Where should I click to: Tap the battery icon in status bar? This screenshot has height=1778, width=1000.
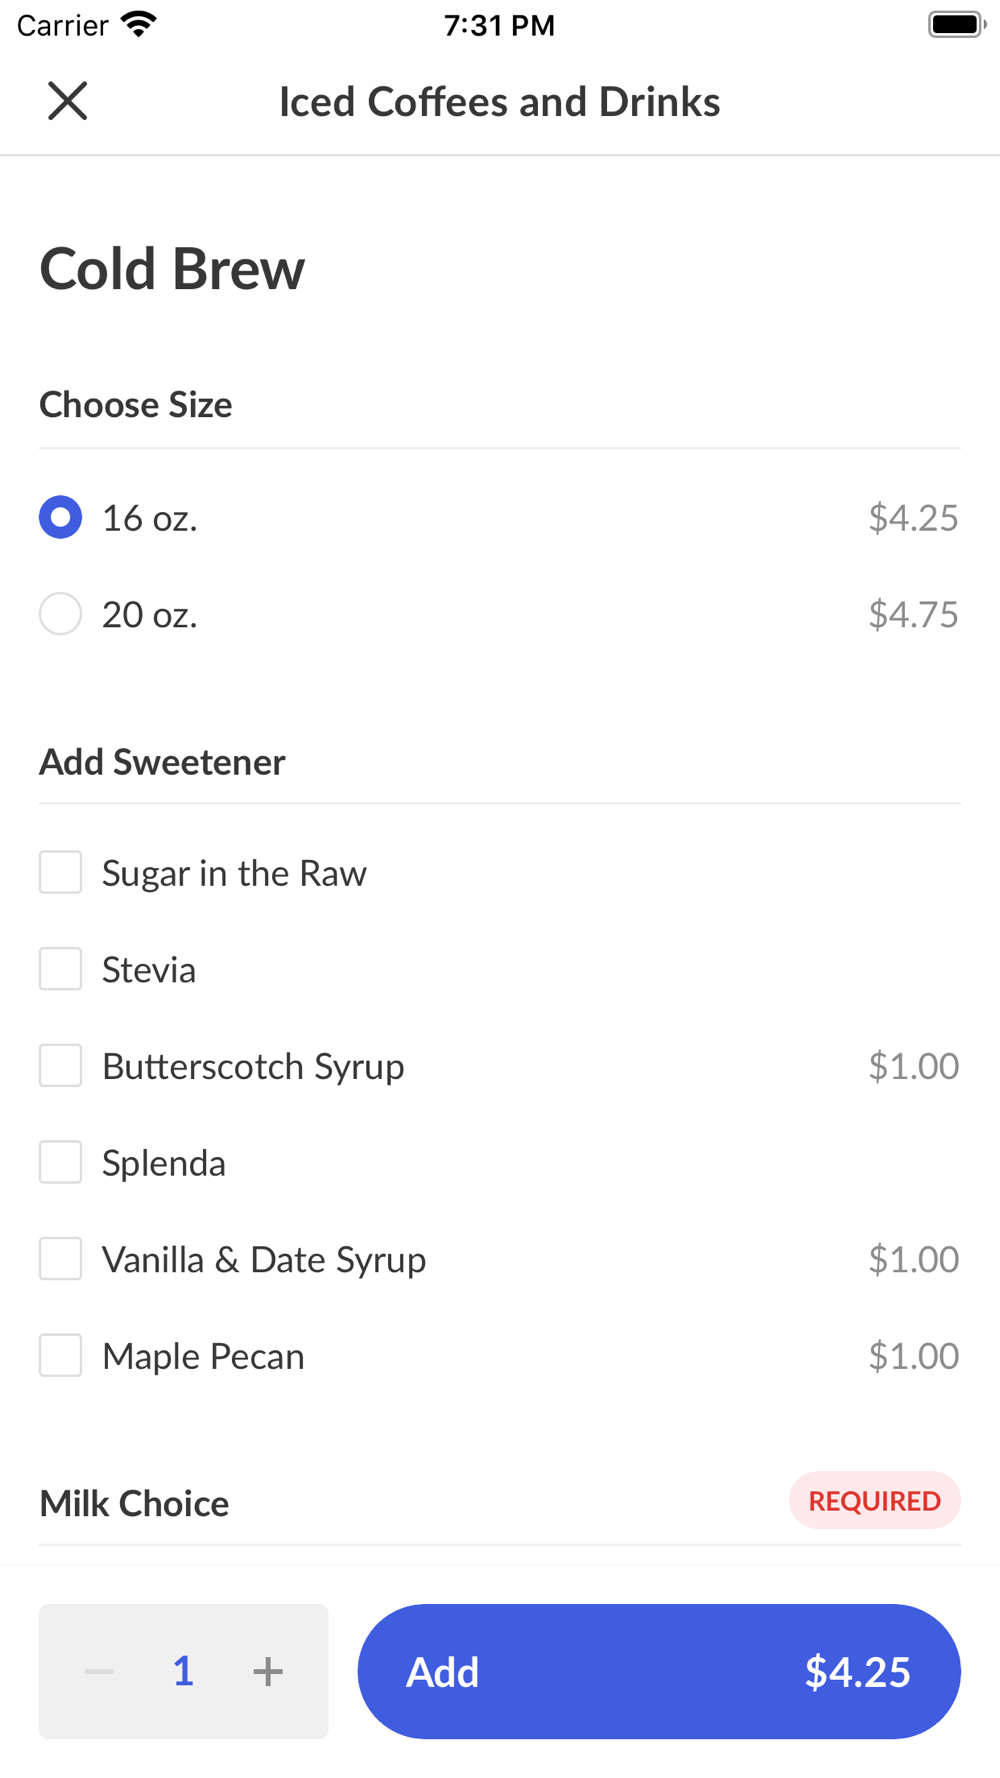[956, 24]
